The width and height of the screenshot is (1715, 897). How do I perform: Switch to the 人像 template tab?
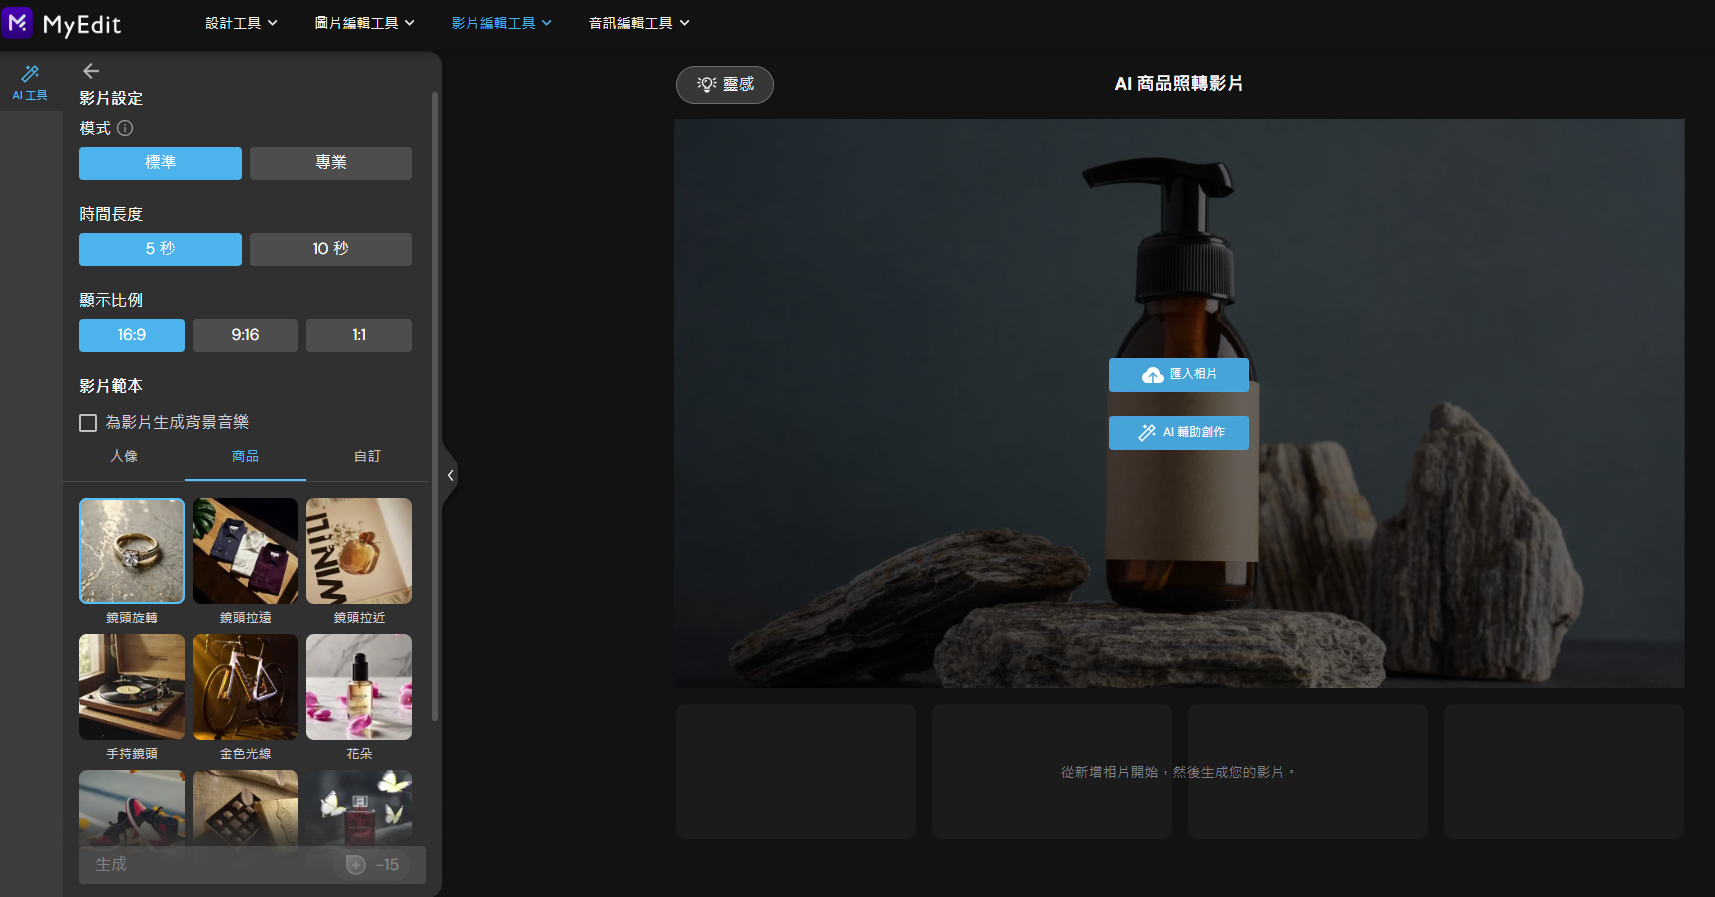(124, 456)
